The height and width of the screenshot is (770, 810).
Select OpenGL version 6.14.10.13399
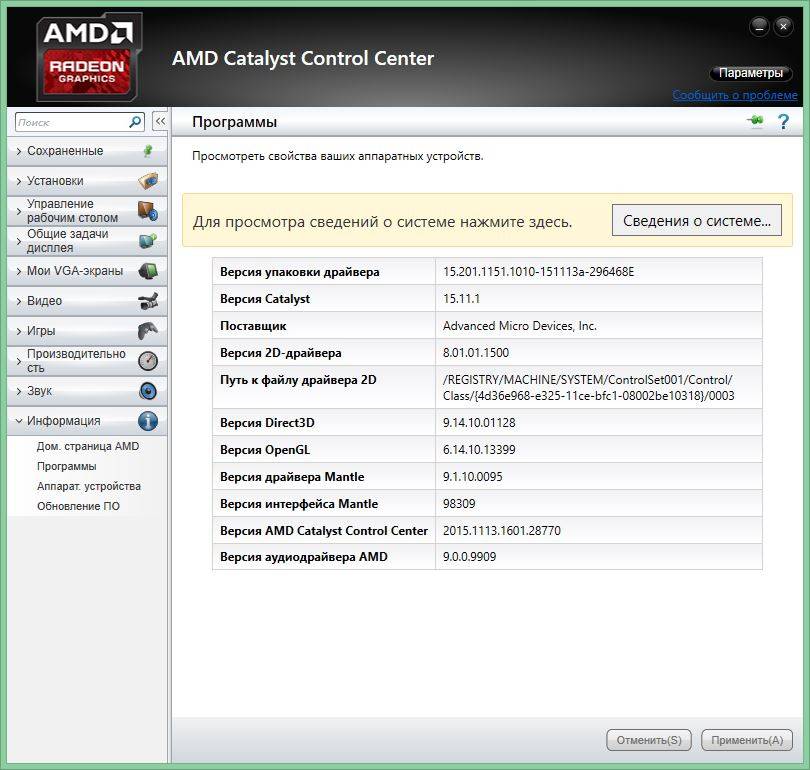tap(479, 449)
